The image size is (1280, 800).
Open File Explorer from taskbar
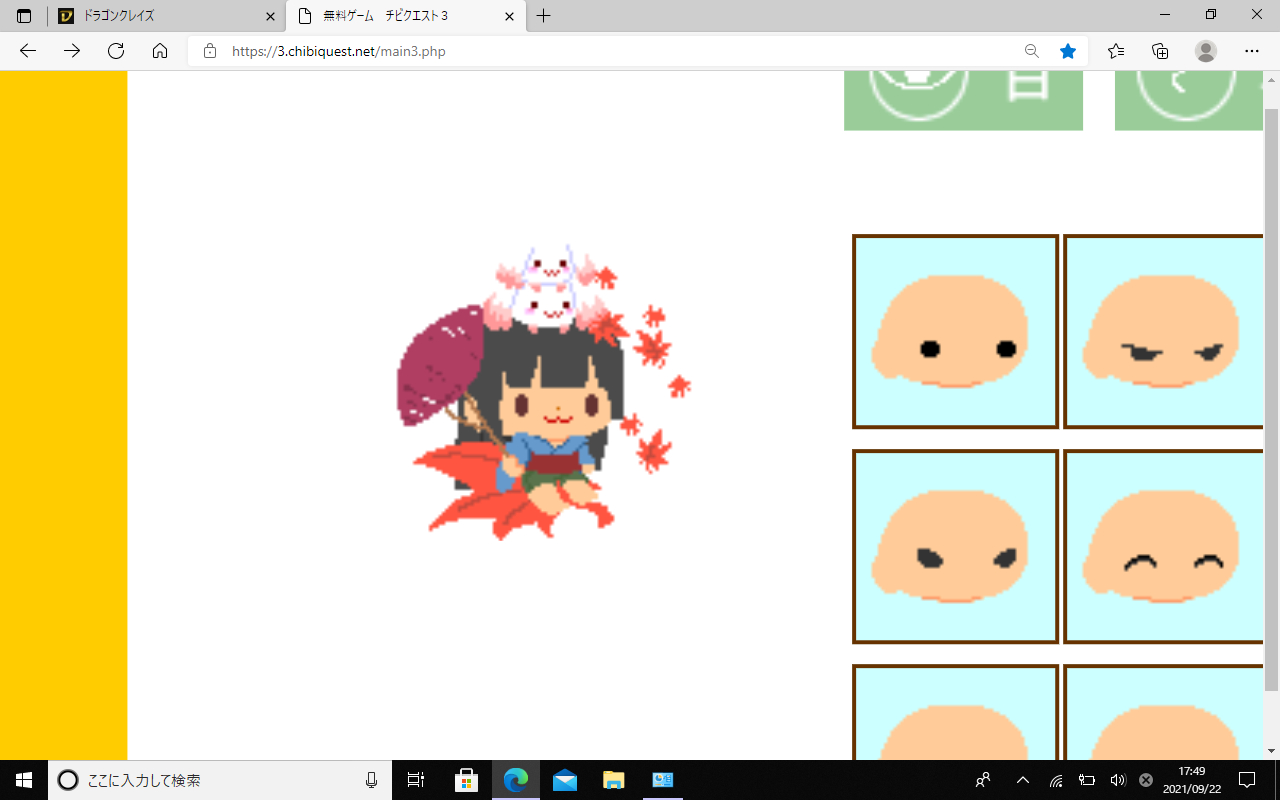tap(613, 780)
